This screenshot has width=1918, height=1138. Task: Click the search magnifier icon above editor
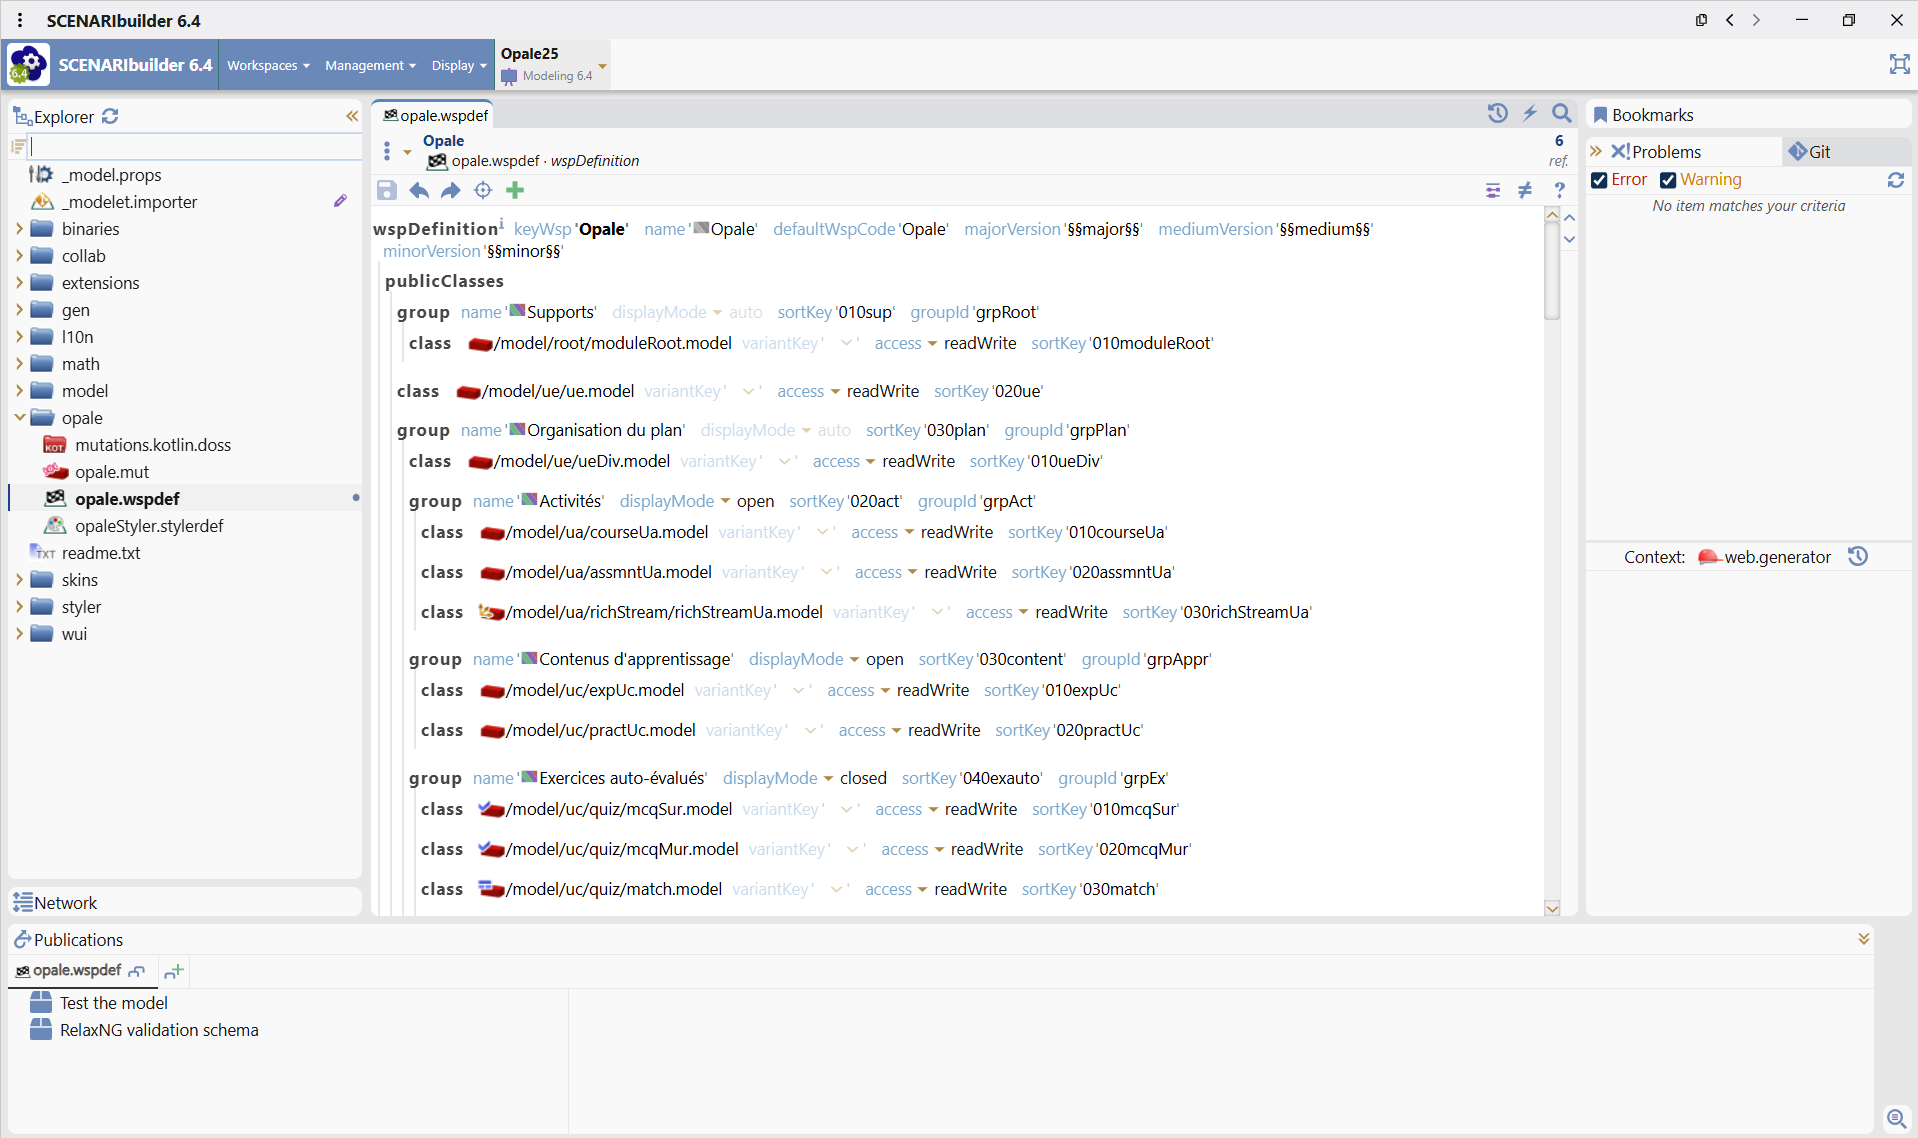coord(1562,113)
